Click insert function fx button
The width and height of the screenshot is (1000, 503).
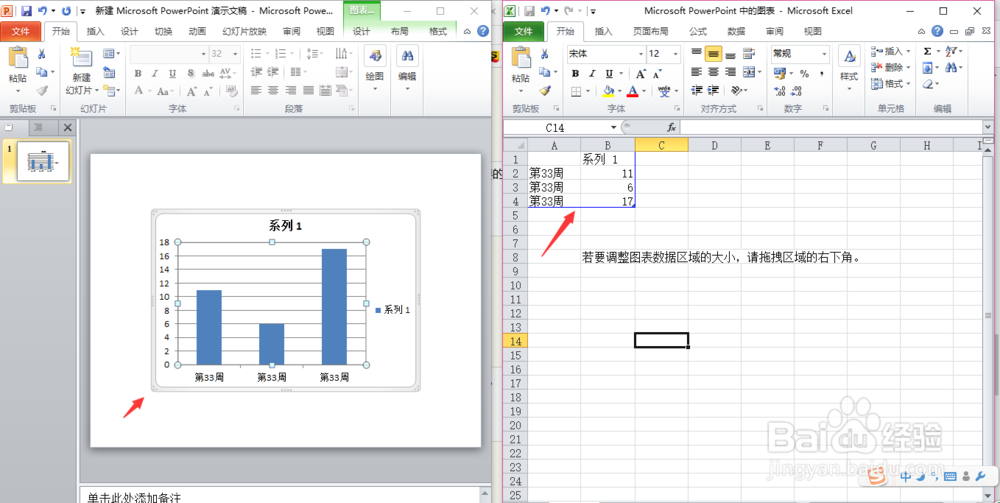click(672, 128)
